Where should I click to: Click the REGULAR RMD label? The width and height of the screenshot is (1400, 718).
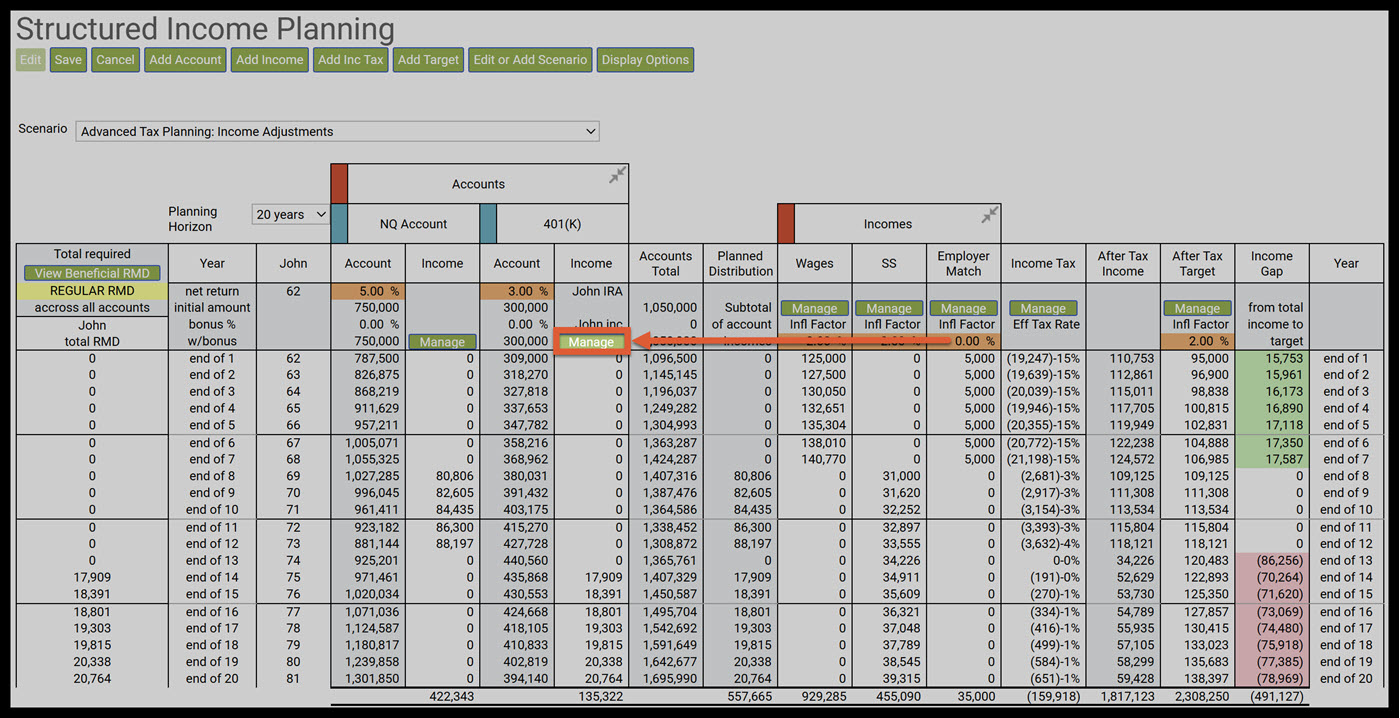92,291
